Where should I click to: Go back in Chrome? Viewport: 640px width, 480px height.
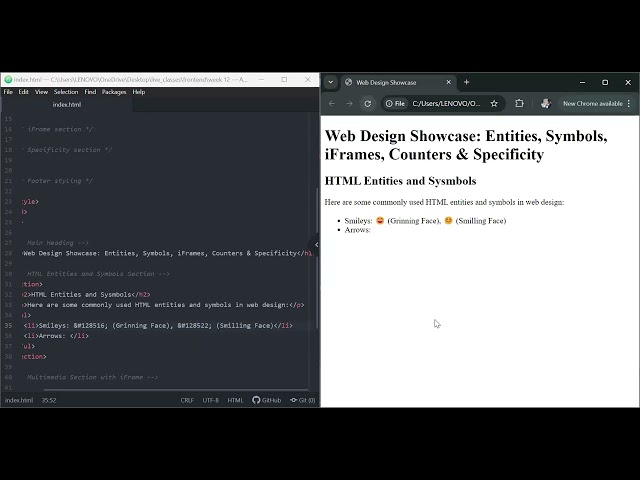pos(332,104)
